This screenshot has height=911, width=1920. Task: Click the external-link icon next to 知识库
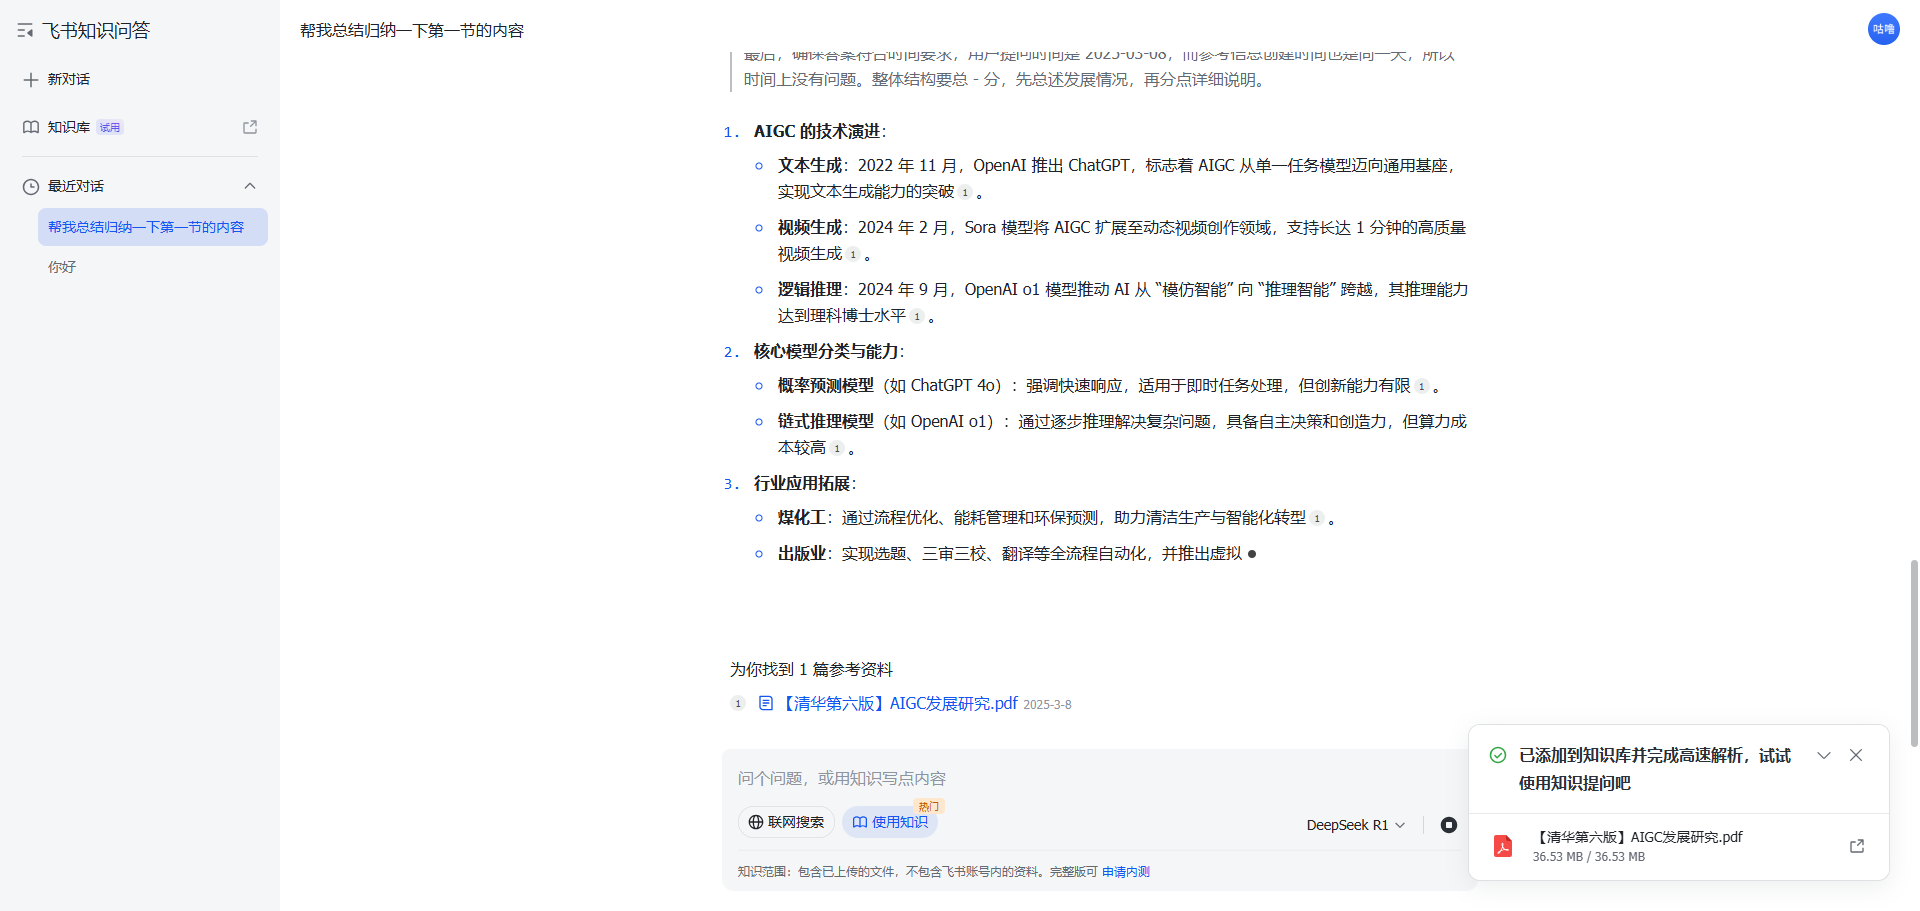250,127
